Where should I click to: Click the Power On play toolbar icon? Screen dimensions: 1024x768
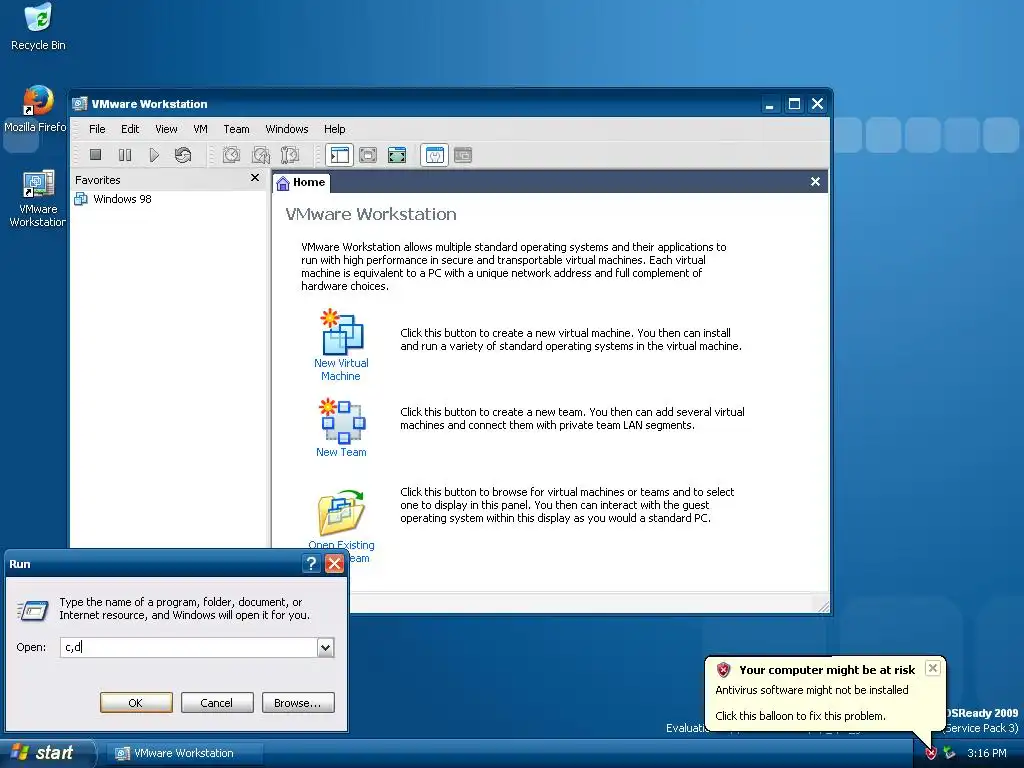(154, 155)
